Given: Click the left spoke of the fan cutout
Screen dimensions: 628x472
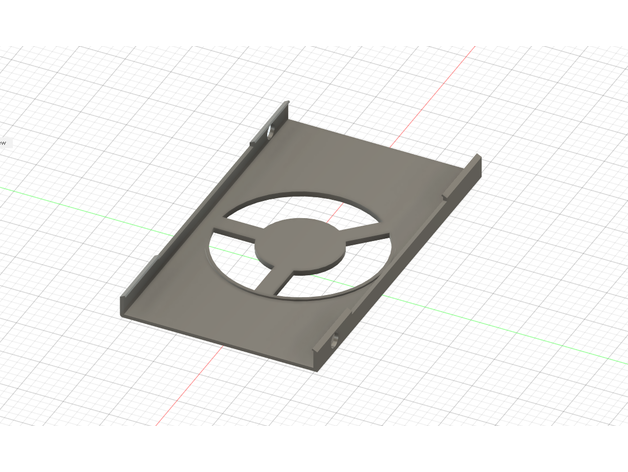Looking at the screenshot, I should tap(236, 236).
